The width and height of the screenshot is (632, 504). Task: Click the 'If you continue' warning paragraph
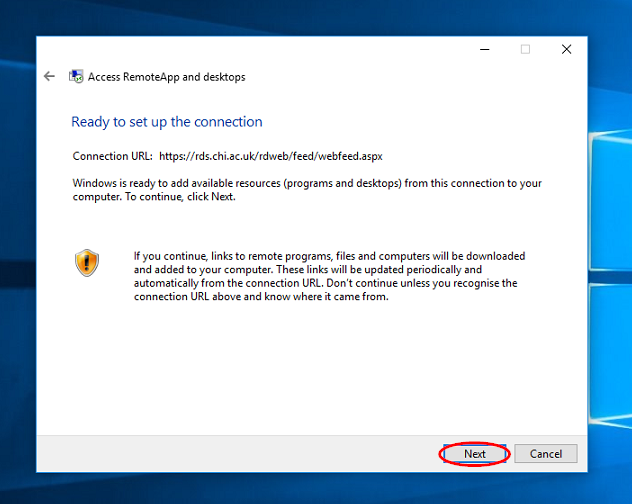click(329, 276)
